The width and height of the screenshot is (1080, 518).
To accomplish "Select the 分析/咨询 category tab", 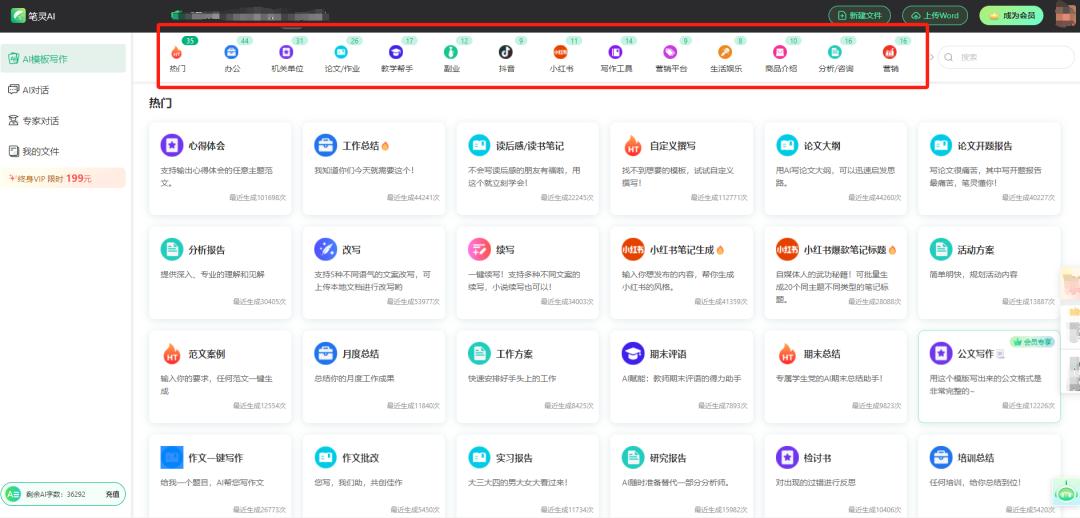I will tap(835, 58).
